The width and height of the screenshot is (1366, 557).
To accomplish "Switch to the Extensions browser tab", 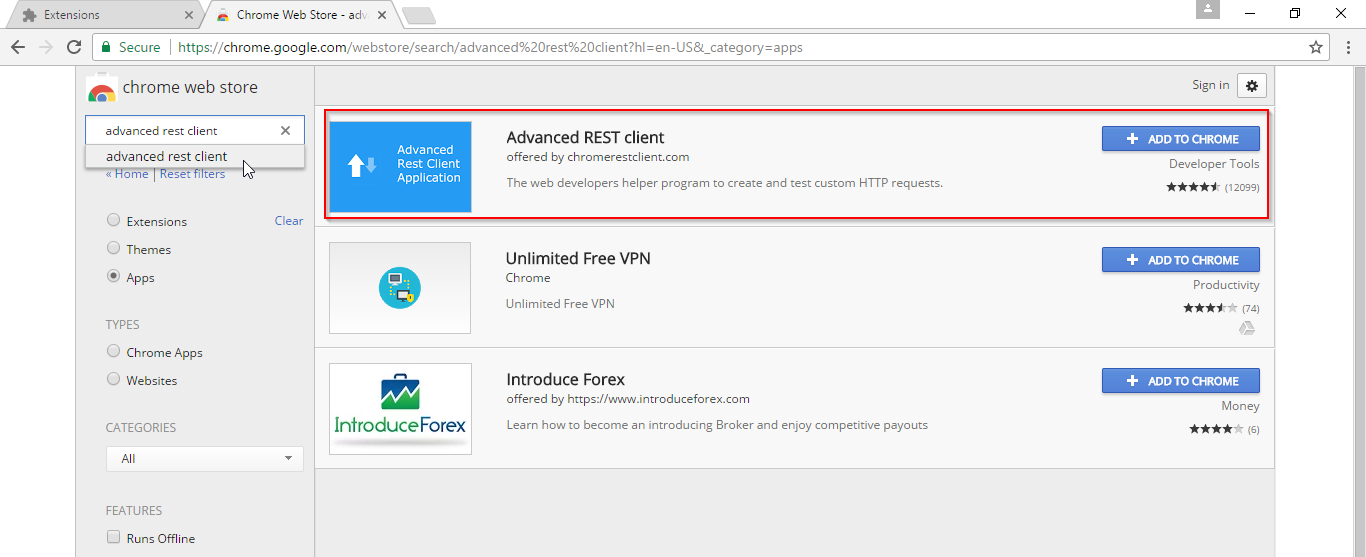I will pyautogui.click(x=105, y=15).
